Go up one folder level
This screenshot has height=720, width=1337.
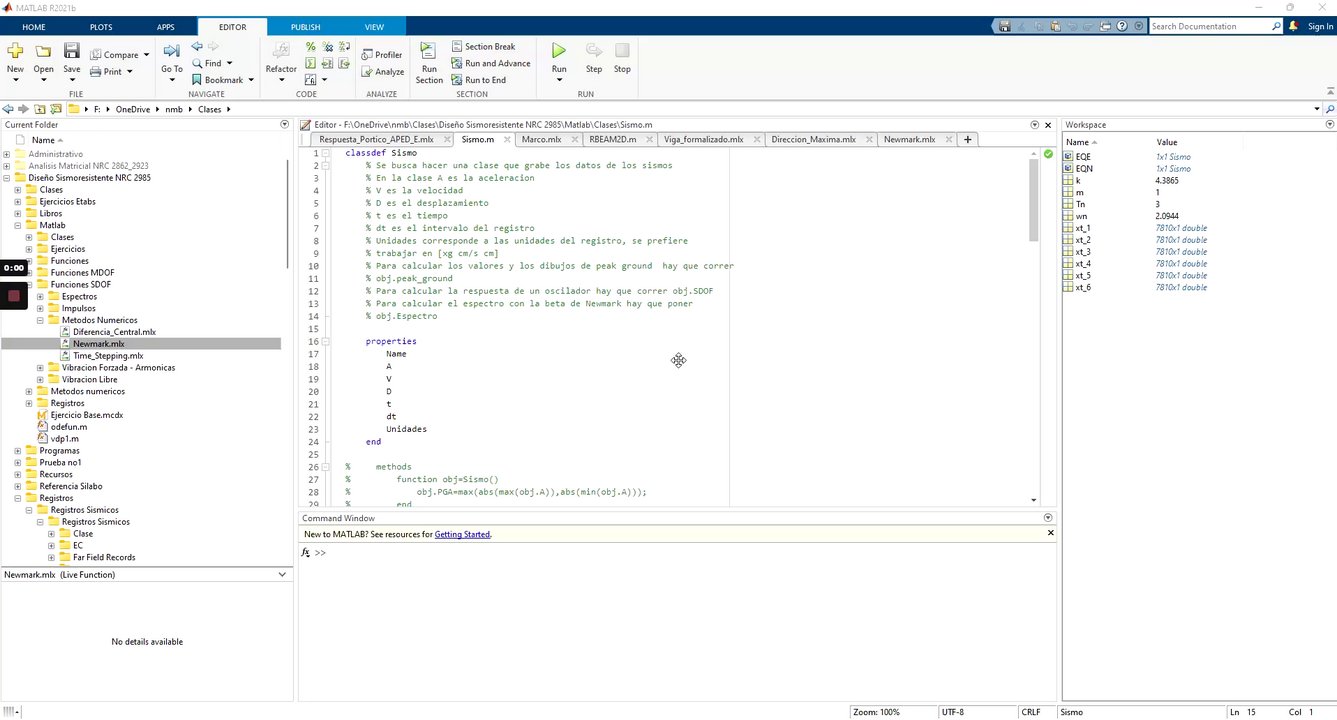tap(40, 109)
